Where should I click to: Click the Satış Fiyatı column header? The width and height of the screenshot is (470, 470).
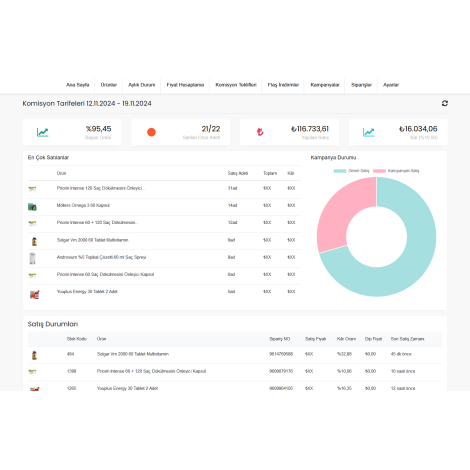(x=315, y=339)
